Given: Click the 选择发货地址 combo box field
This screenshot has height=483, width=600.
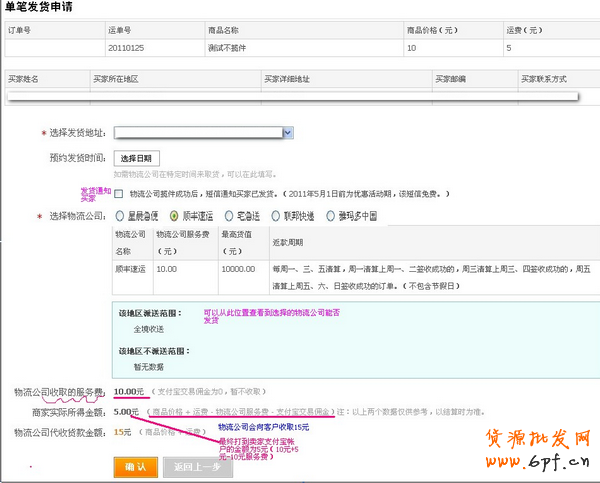Looking at the screenshot, I should click(x=204, y=133).
